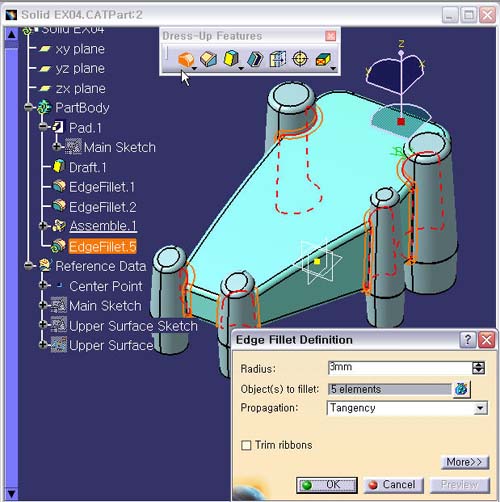Select the Shell tool icon
This screenshot has width=500, height=502.
255,59
